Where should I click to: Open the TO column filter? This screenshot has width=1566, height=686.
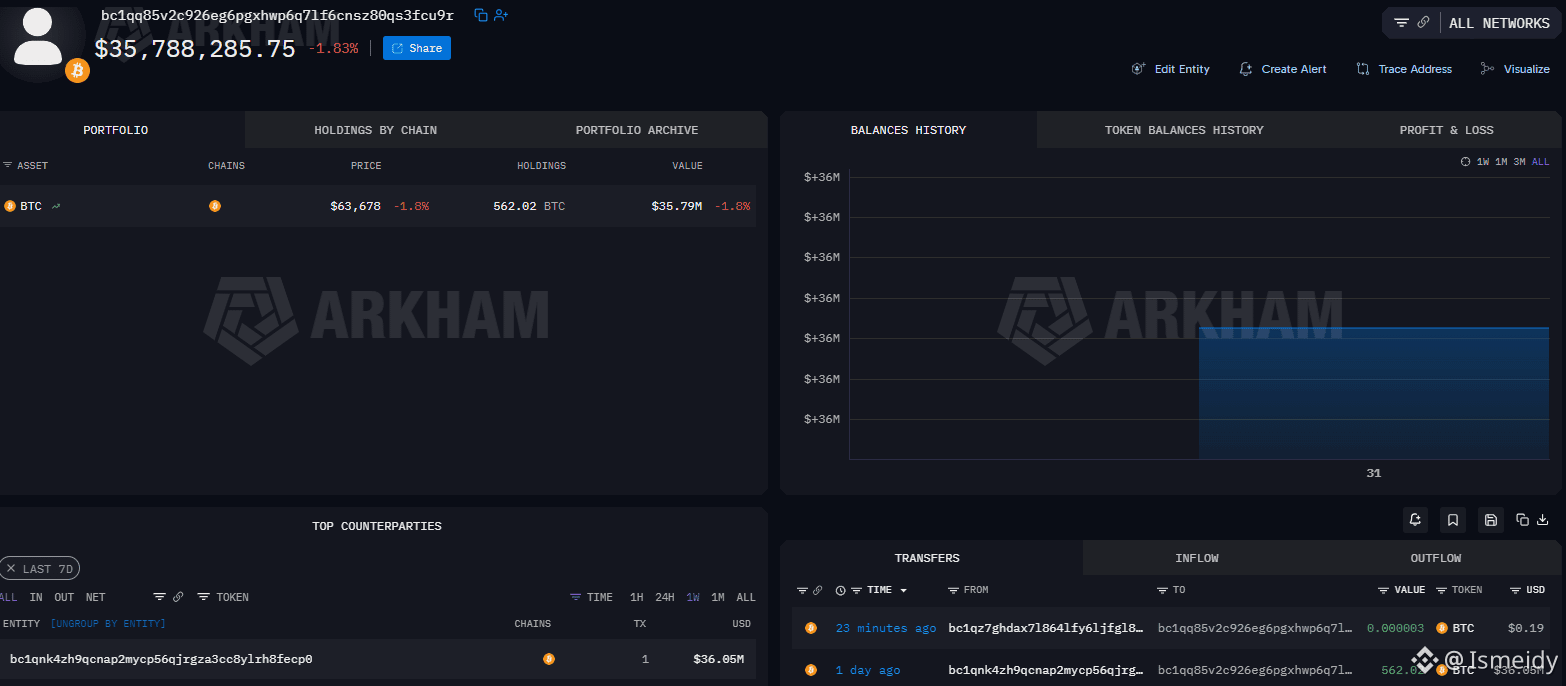(1171, 590)
